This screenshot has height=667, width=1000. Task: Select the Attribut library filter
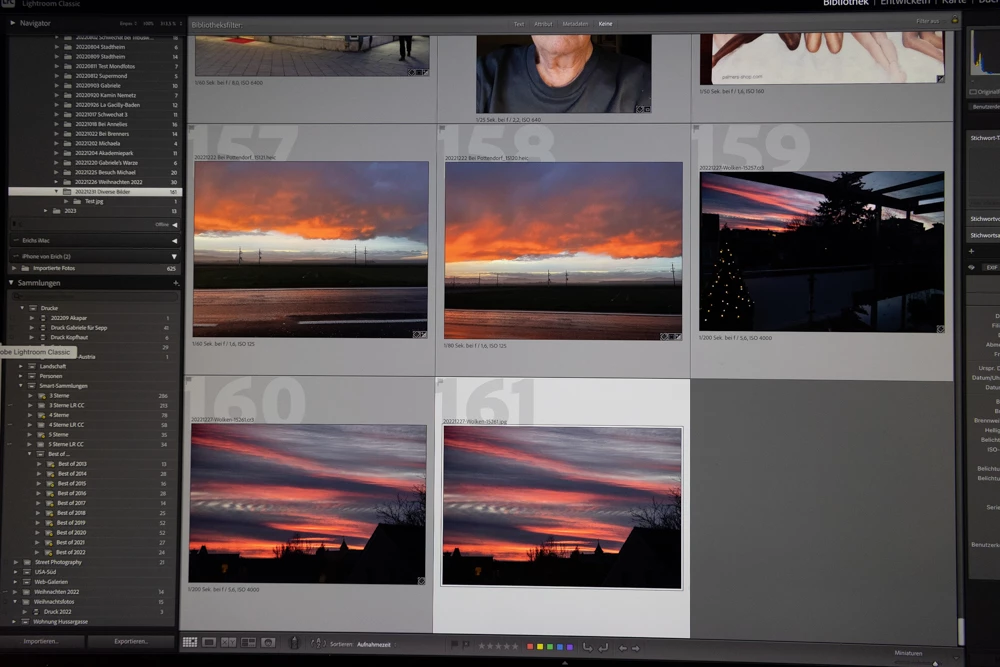click(543, 24)
